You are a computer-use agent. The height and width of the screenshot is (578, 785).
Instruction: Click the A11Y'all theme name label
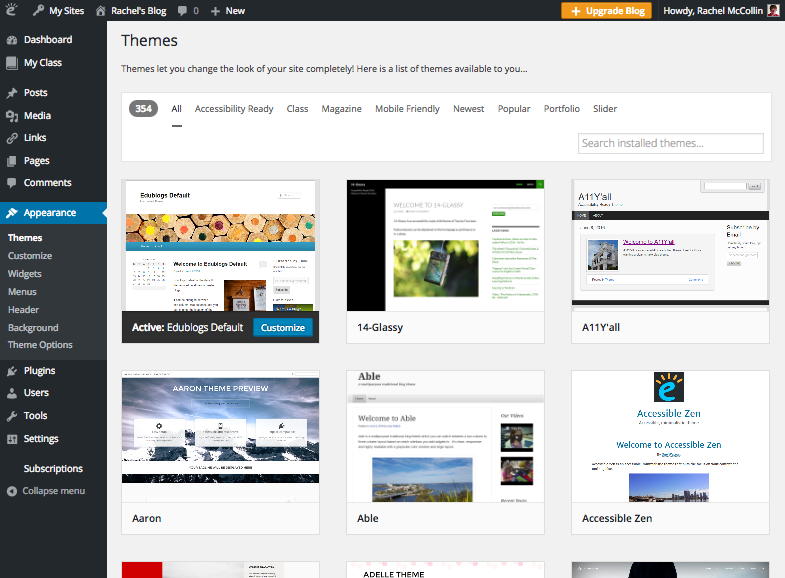(601, 328)
